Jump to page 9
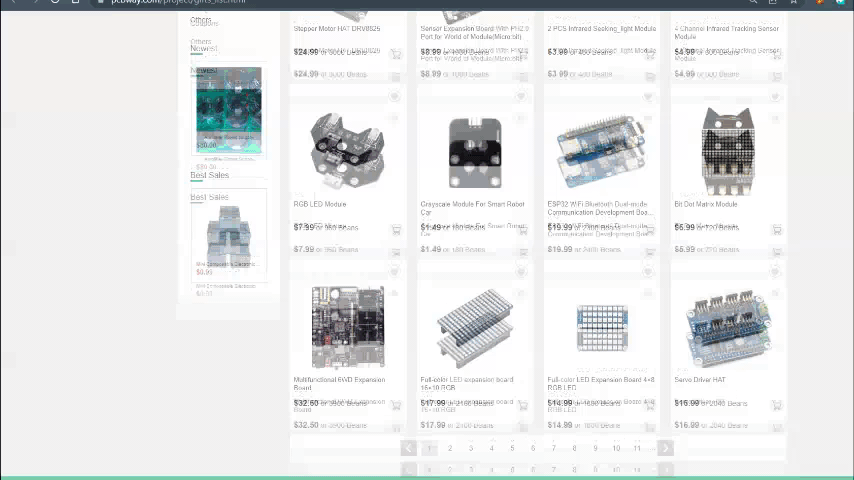The height and width of the screenshot is (480, 854). coord(595,448)
